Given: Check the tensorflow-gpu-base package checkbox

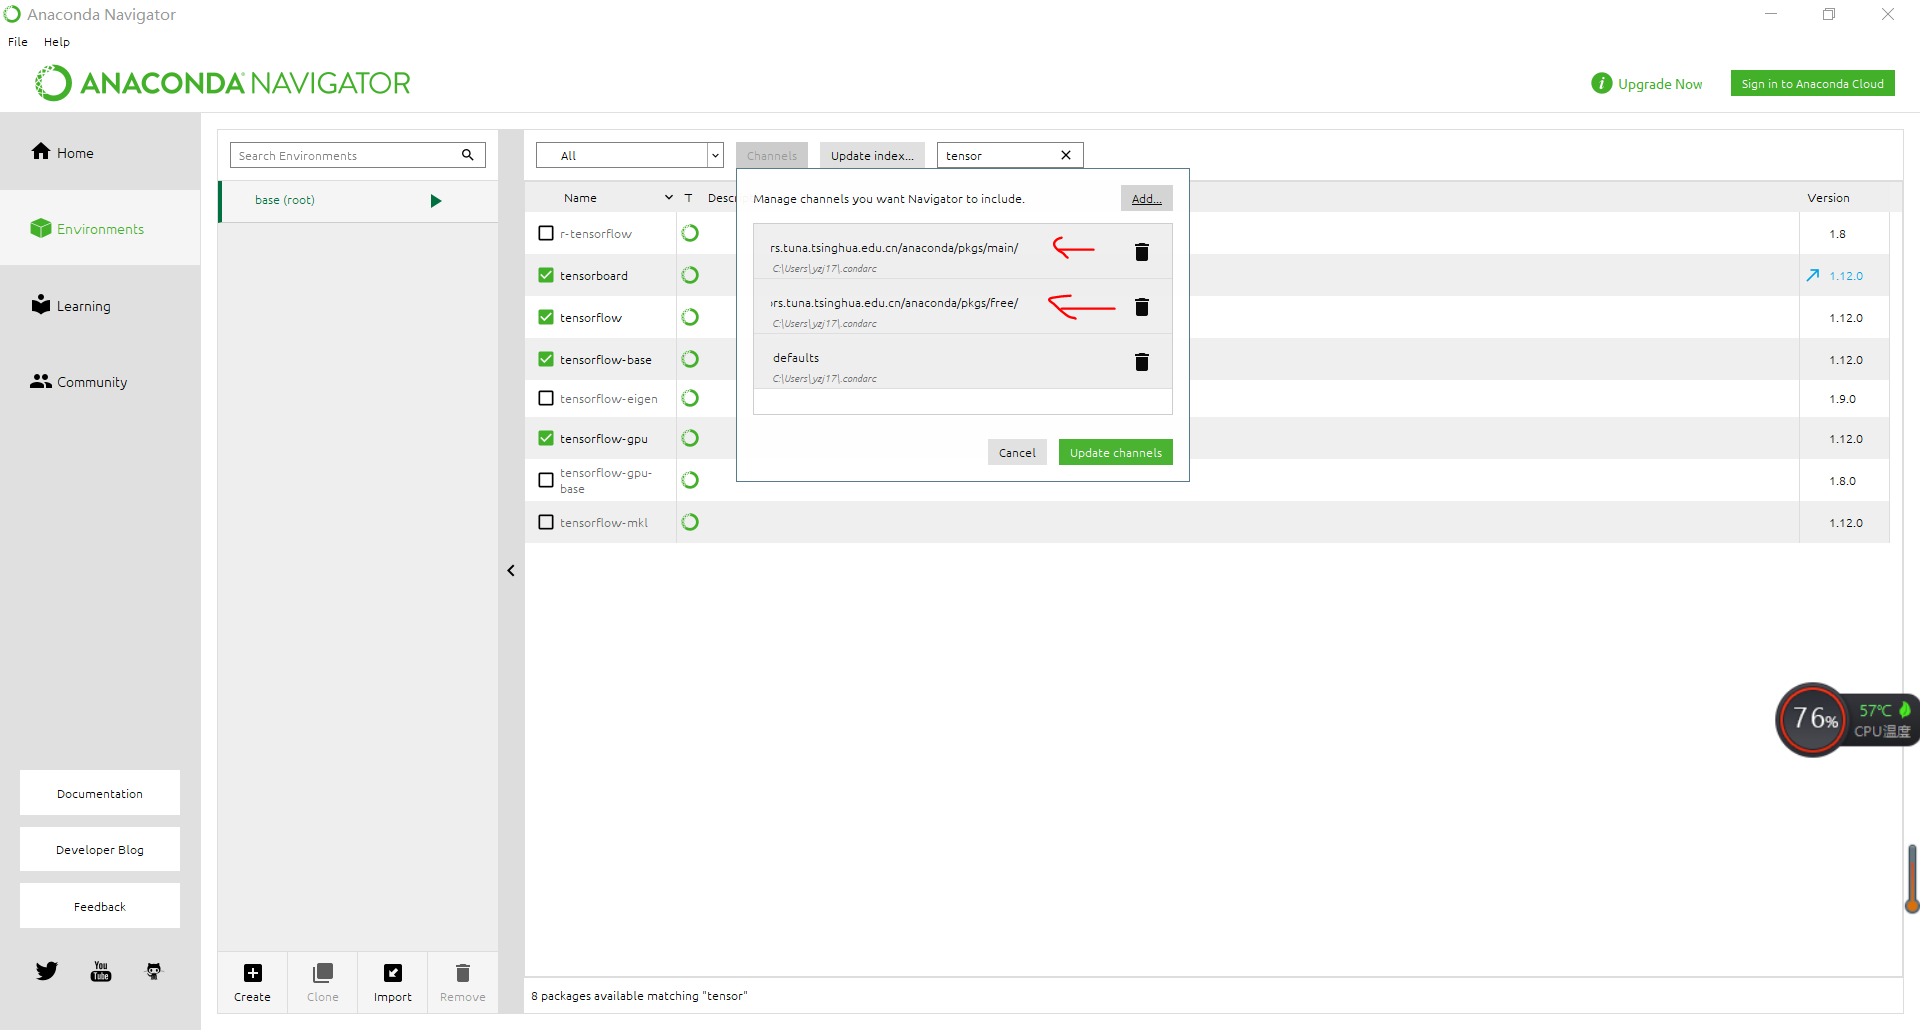Looking at the screenshot, I should pos(546,480).
